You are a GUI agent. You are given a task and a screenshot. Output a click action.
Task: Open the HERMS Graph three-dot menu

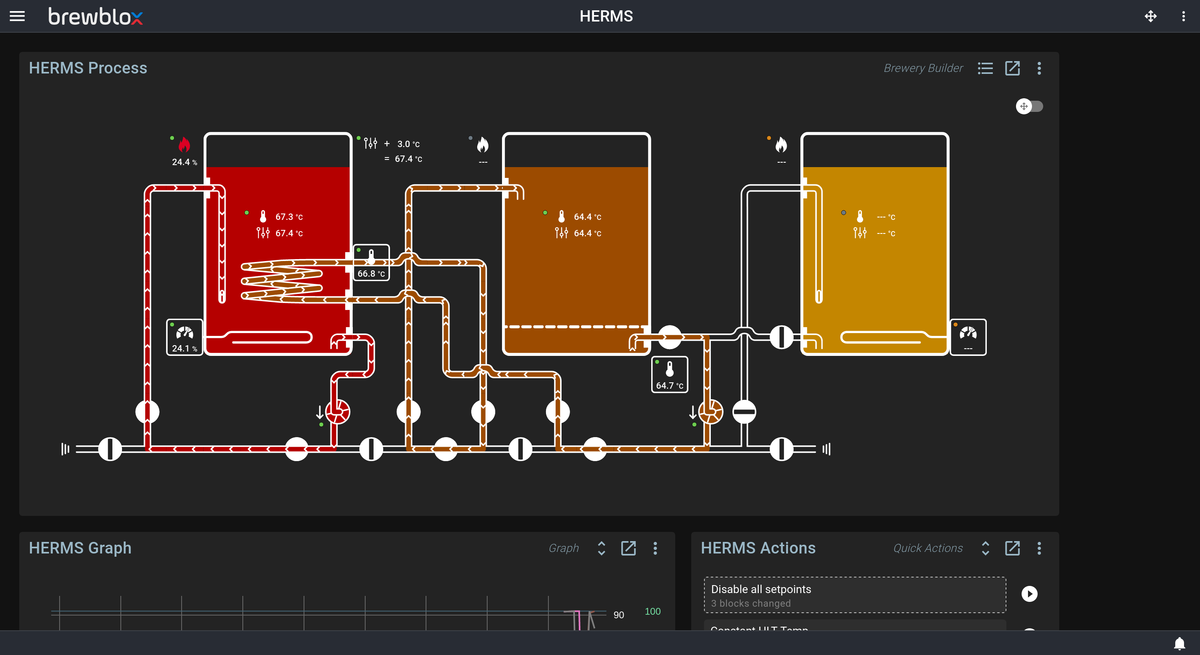pyautogui.click(x=655, y=548)
